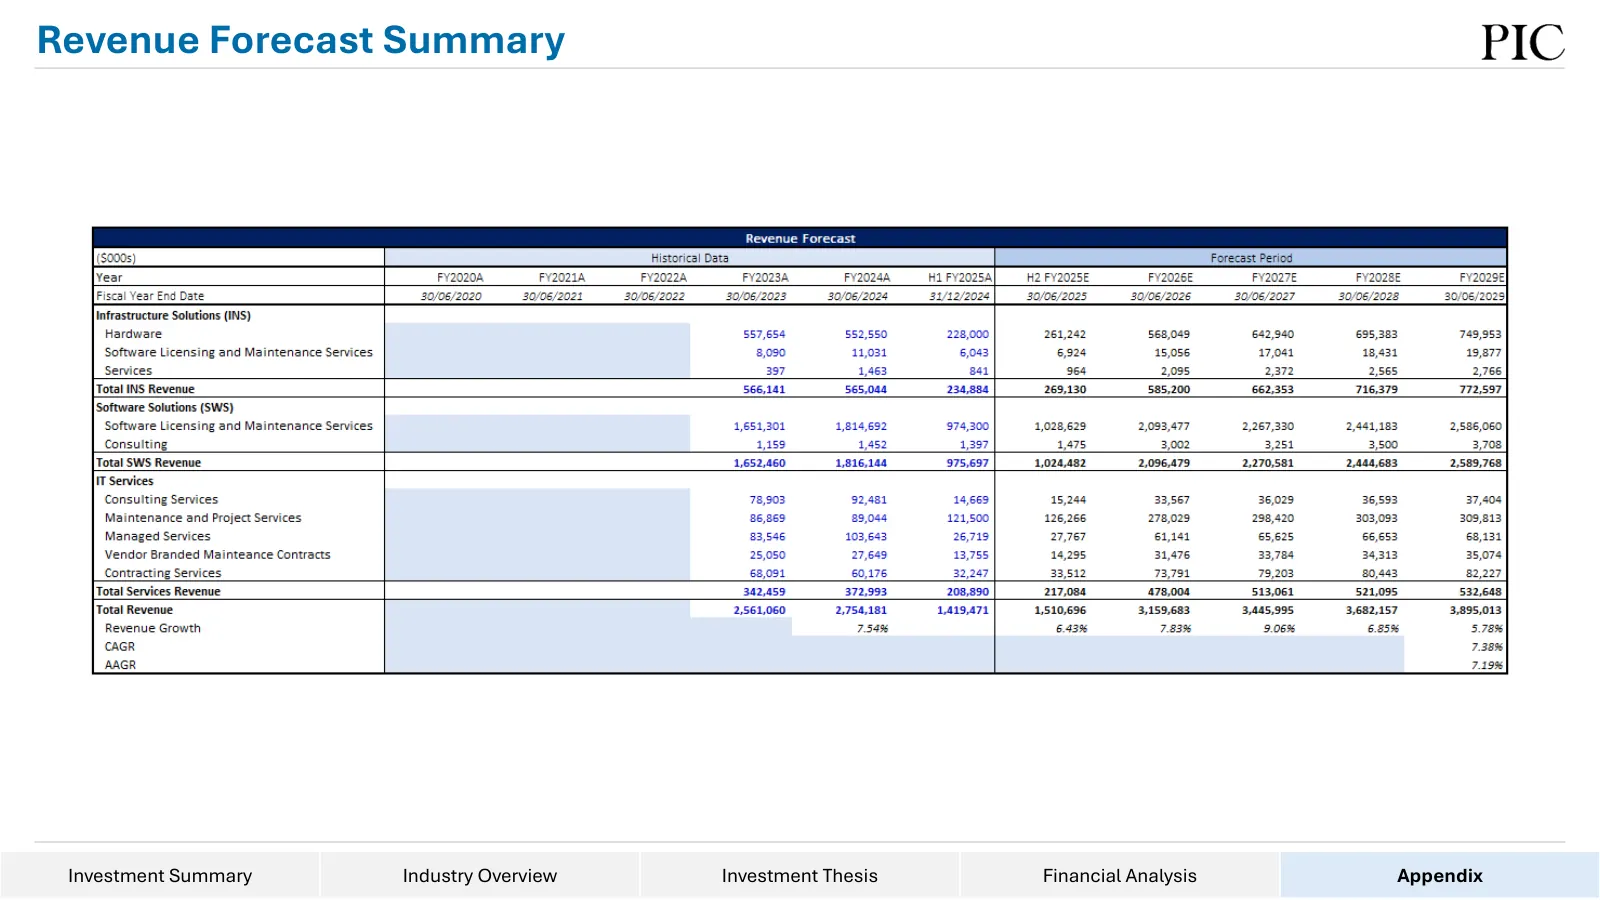Select the Forecast Period header
1600x900 pixels.
(x=1251, y=258)
